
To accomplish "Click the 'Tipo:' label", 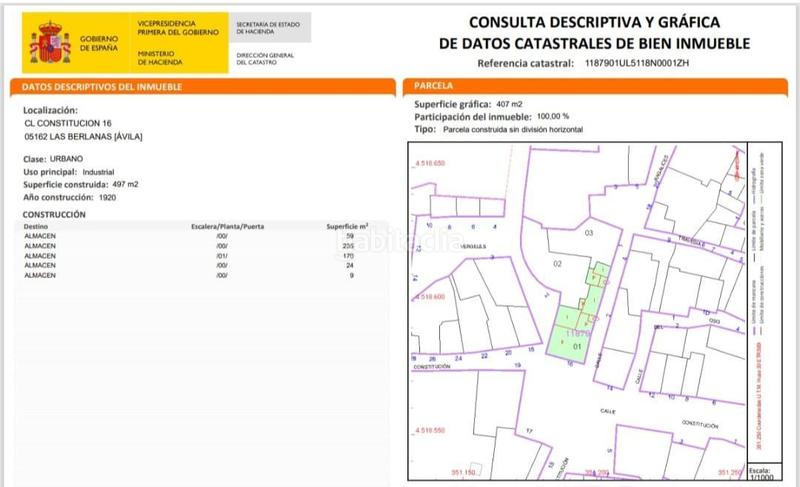I will pos(426,130).
